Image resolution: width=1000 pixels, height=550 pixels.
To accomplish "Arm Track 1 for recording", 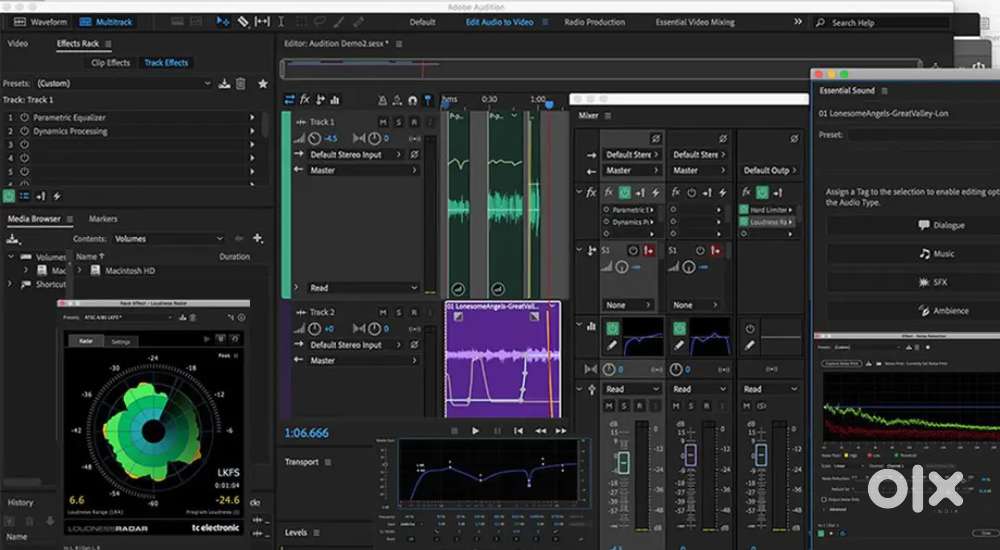I will point(414,122).
